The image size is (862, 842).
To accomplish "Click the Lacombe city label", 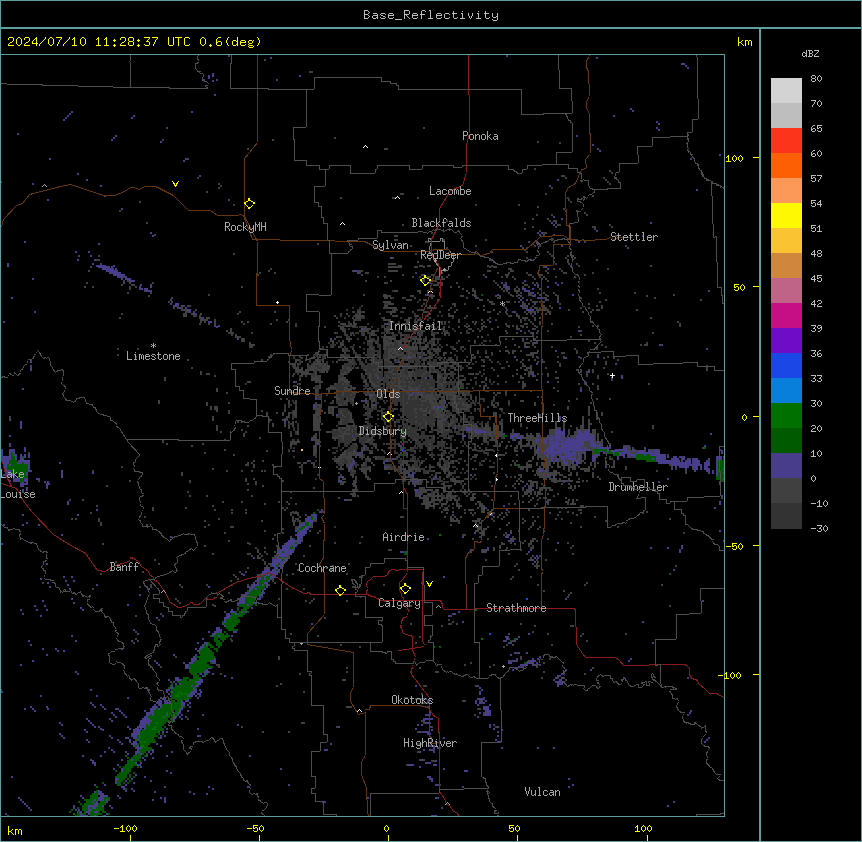I will [450, 191].
